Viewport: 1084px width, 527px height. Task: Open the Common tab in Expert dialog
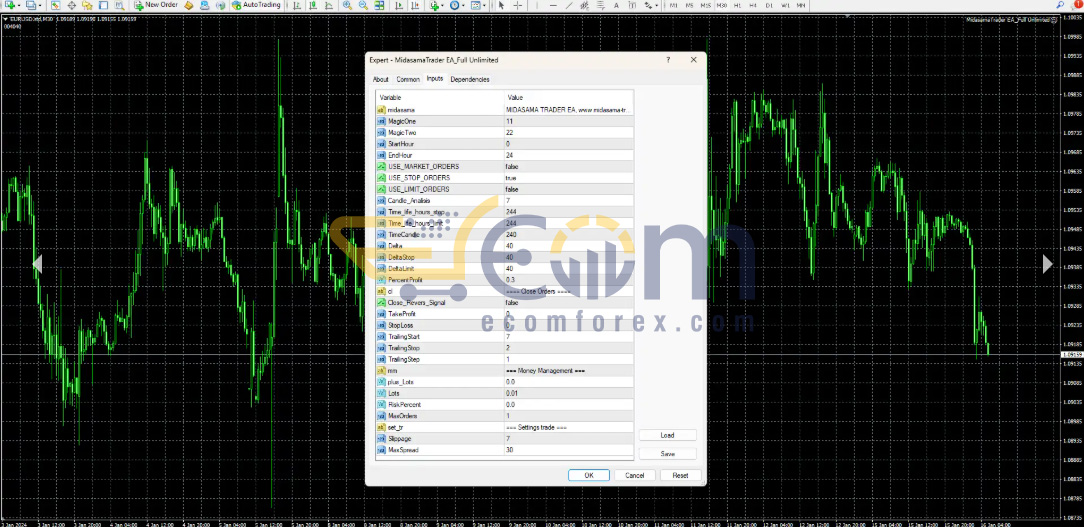[408, 80]
